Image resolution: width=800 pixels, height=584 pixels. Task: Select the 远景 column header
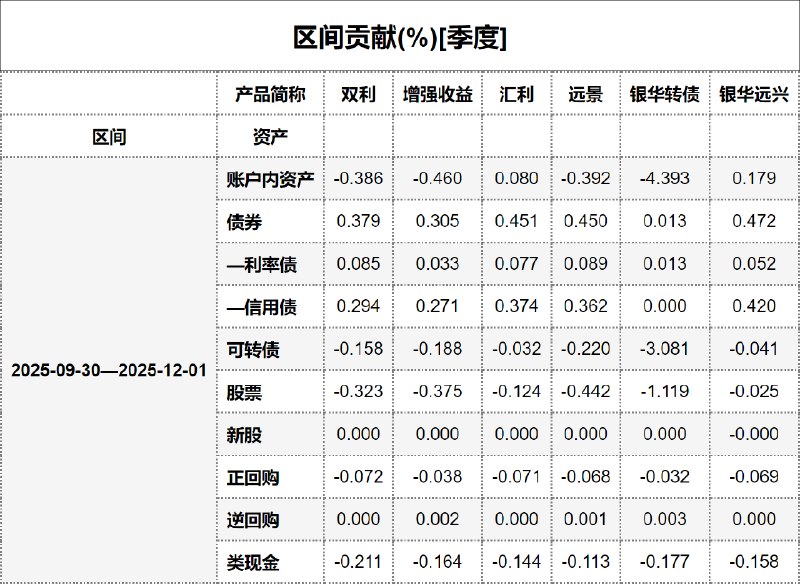[x=585, y=95]
